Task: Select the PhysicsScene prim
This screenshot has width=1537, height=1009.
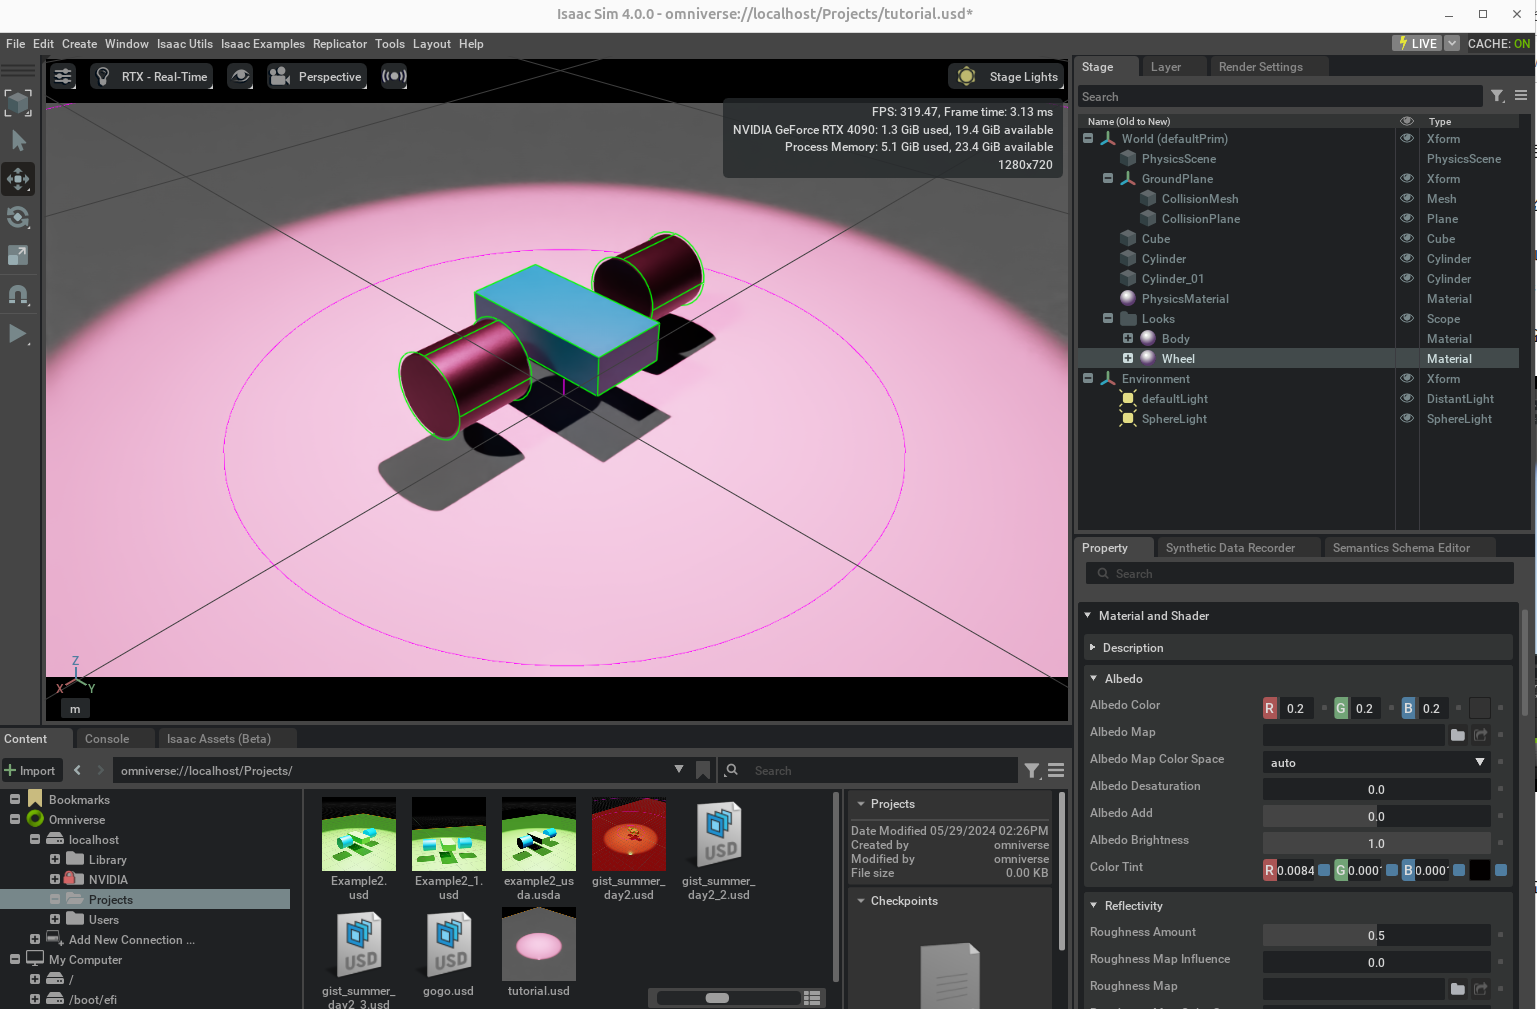Action: [1179, 159]
